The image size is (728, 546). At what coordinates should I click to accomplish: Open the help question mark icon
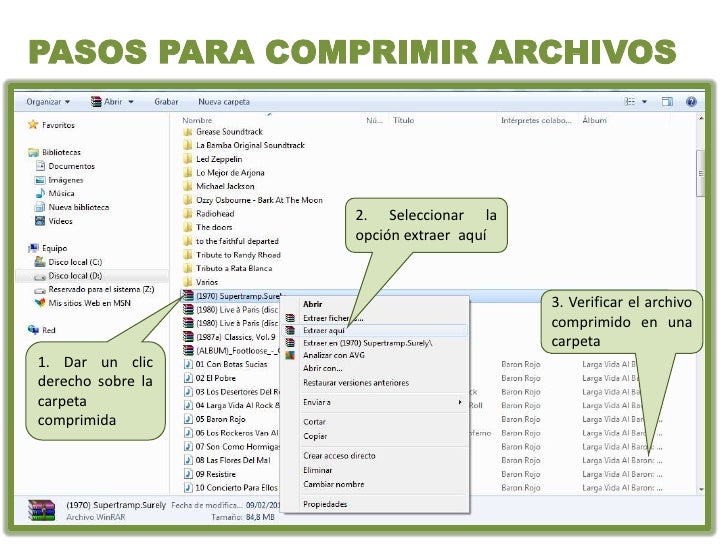[x=691, y=102]
